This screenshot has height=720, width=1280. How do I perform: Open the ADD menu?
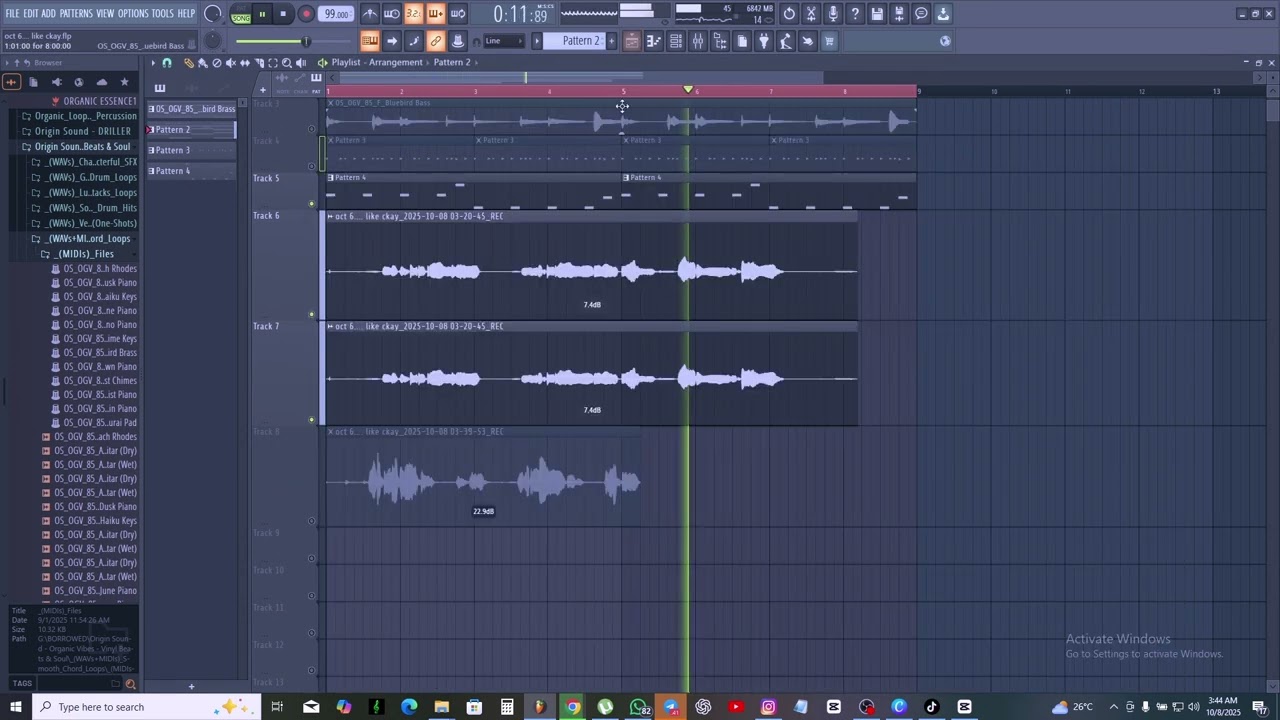tap(48, 13)
